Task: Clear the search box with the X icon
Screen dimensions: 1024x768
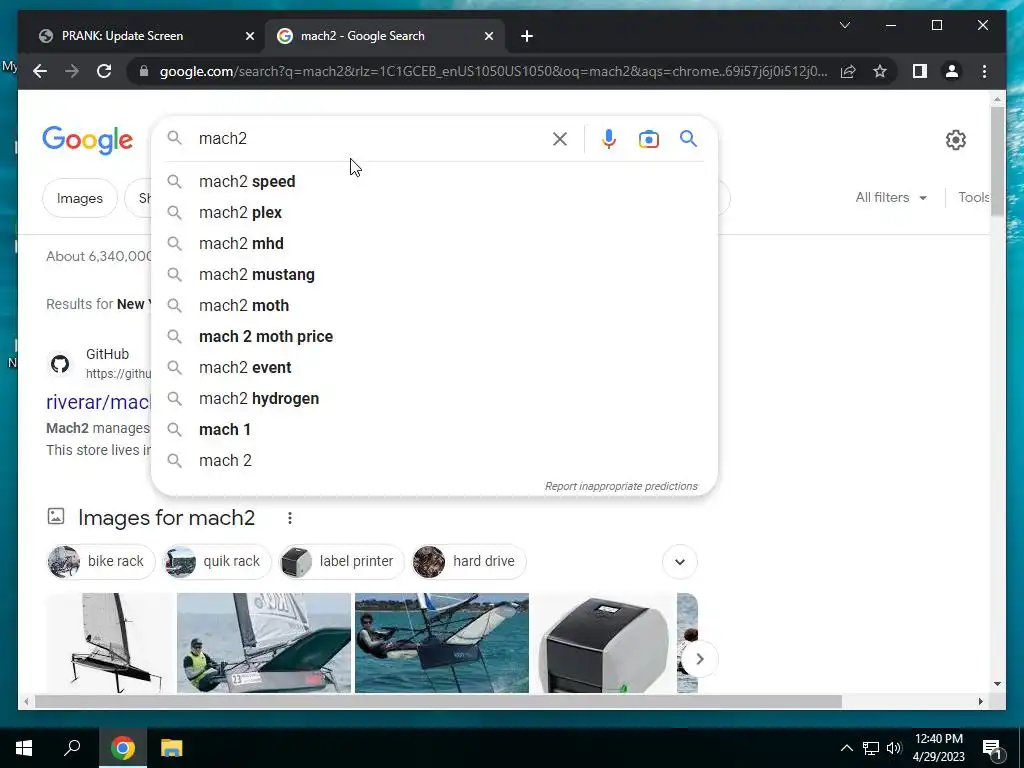Action: pos(560,138)
